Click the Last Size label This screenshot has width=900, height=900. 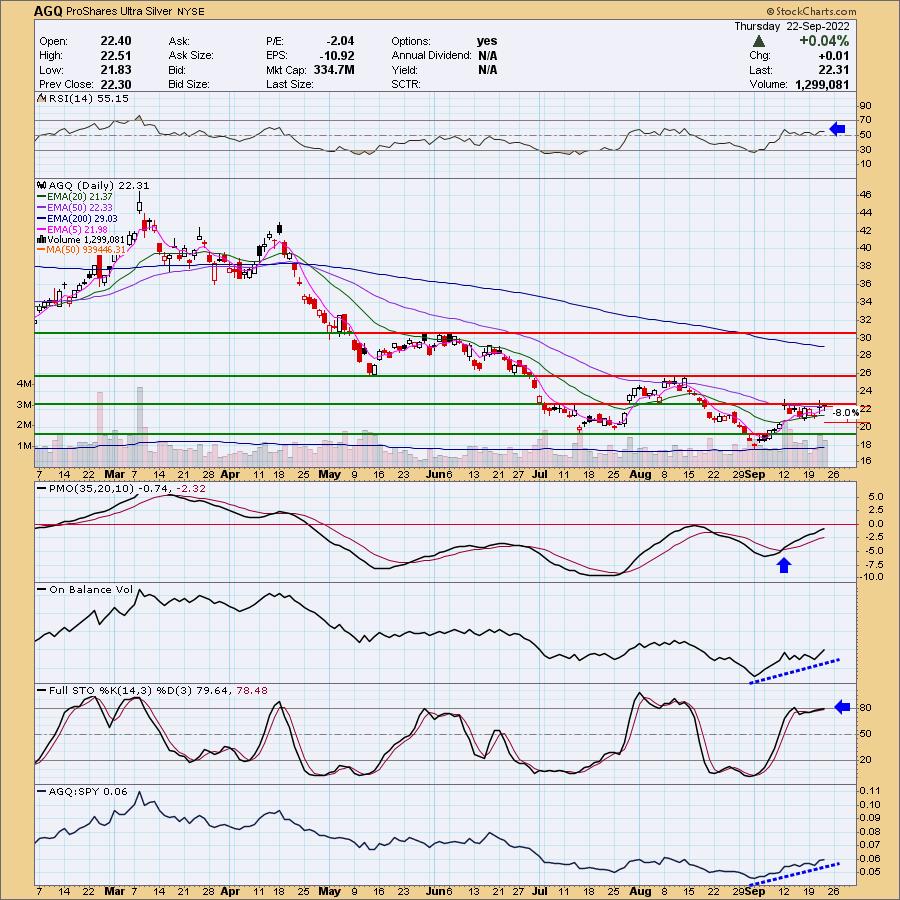click(289, 84)
